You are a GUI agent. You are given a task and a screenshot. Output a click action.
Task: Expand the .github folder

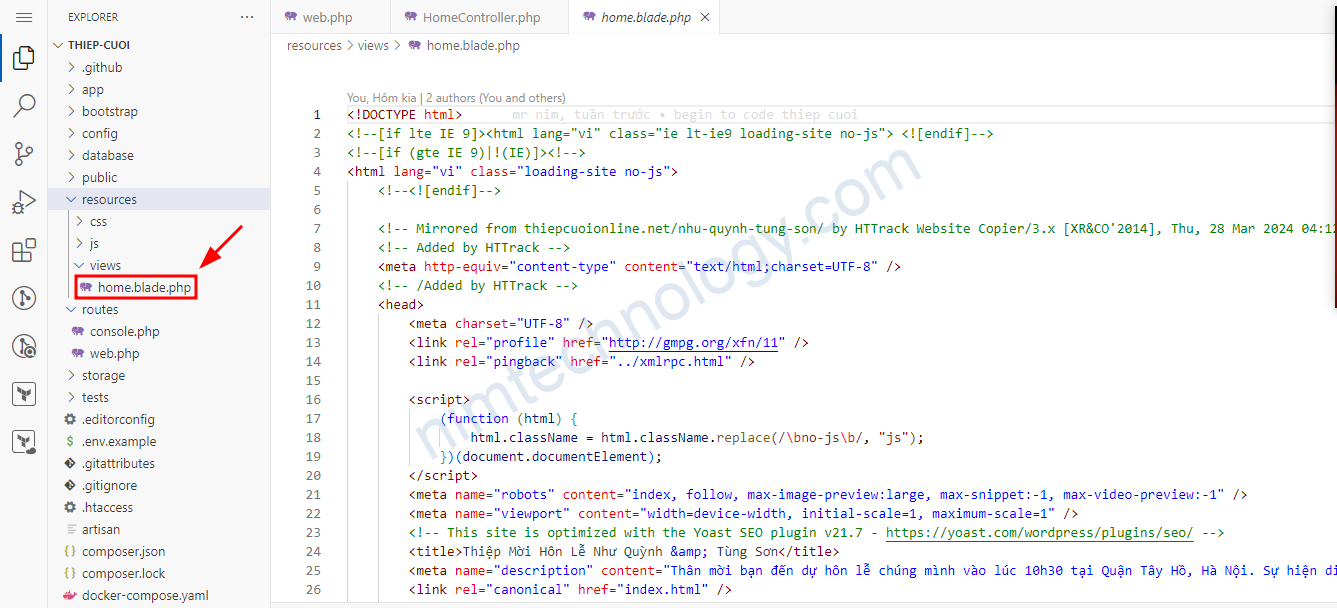point(102,67)
